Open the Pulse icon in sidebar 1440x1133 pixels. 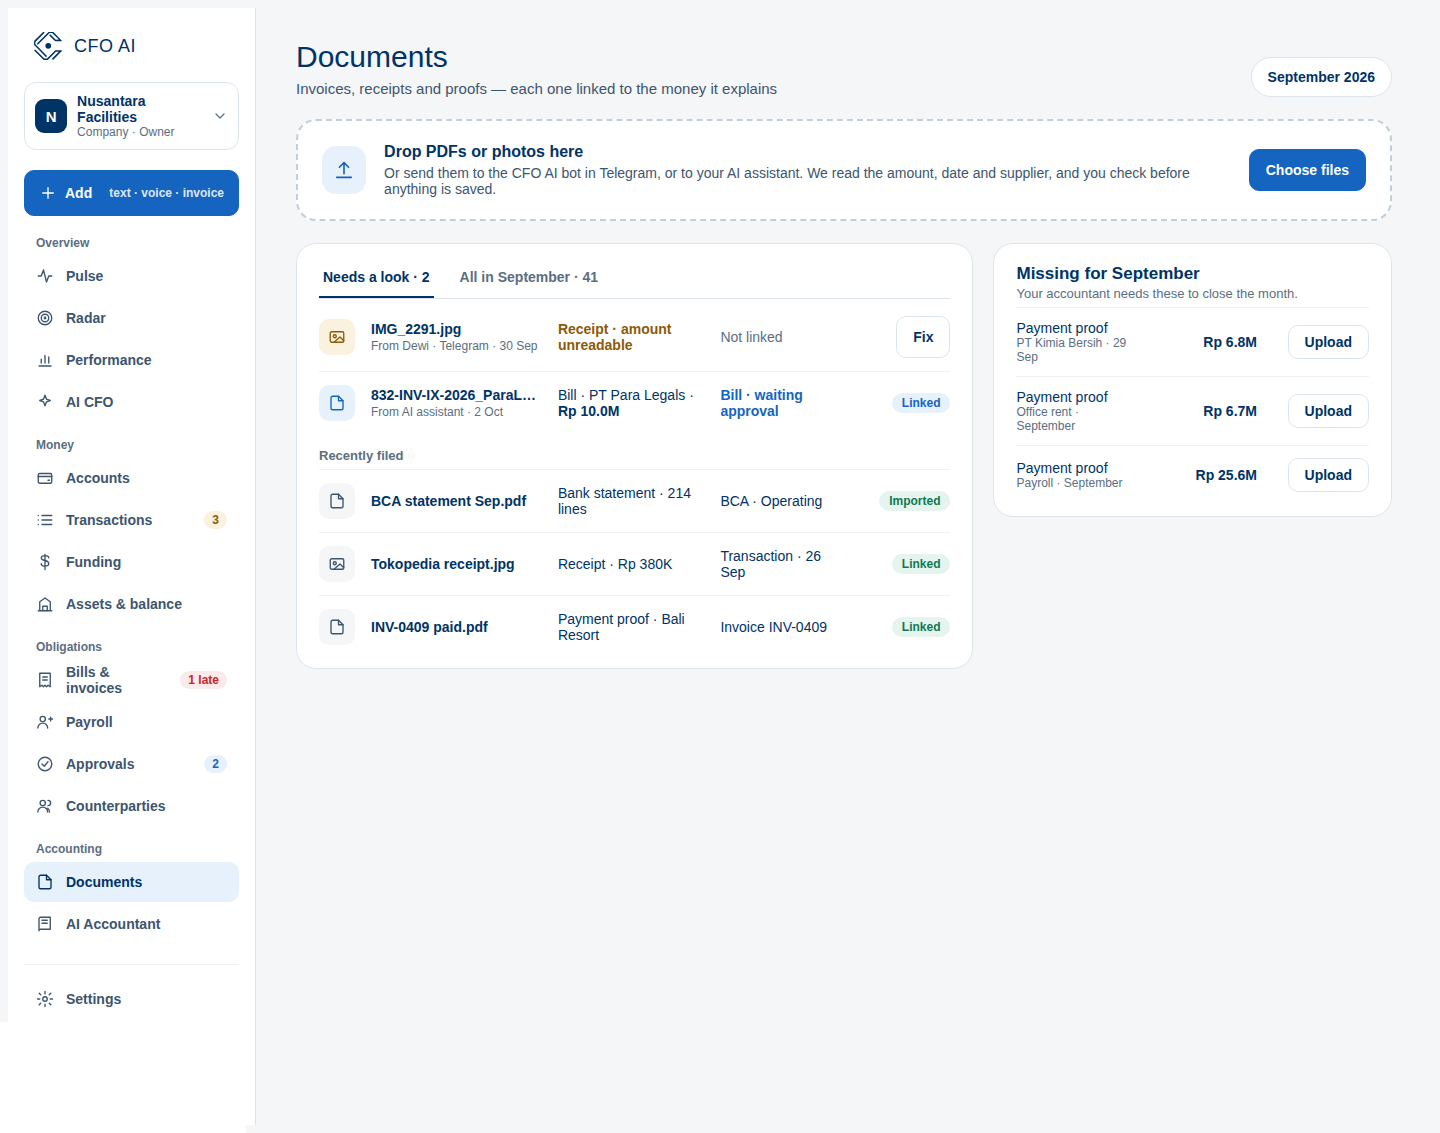pyautogui.click(x=45, y=276)
